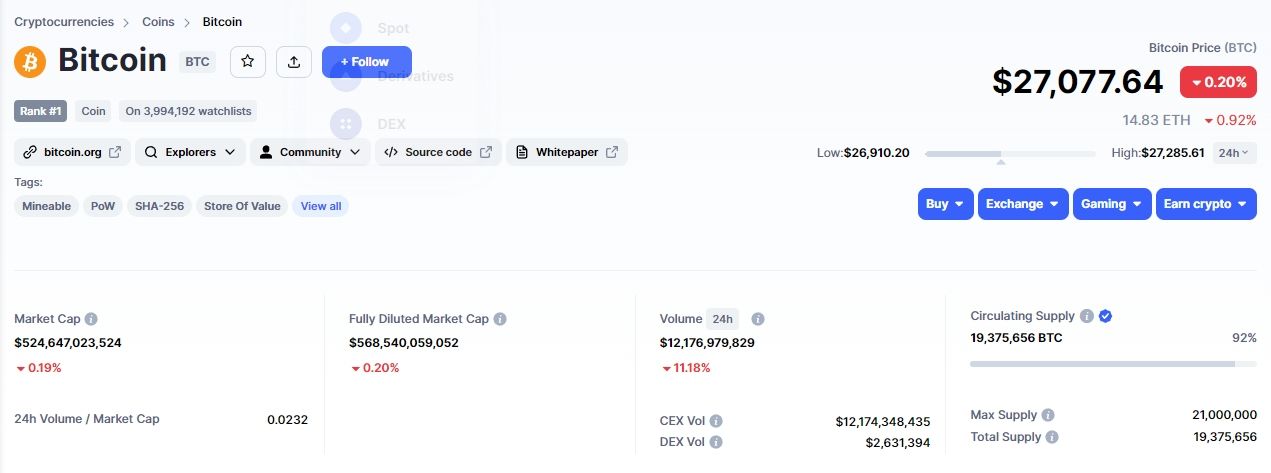Open the Exchange dropdown
The height and width of the screenshot is (473, 1271).
(x=1023, y=204)
